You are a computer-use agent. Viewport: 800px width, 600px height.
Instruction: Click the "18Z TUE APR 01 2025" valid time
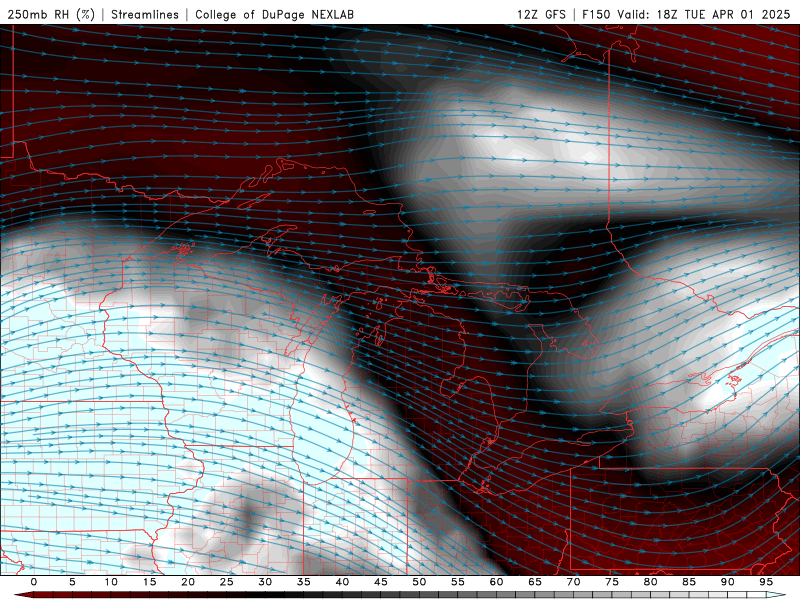(x=723, y=14)
